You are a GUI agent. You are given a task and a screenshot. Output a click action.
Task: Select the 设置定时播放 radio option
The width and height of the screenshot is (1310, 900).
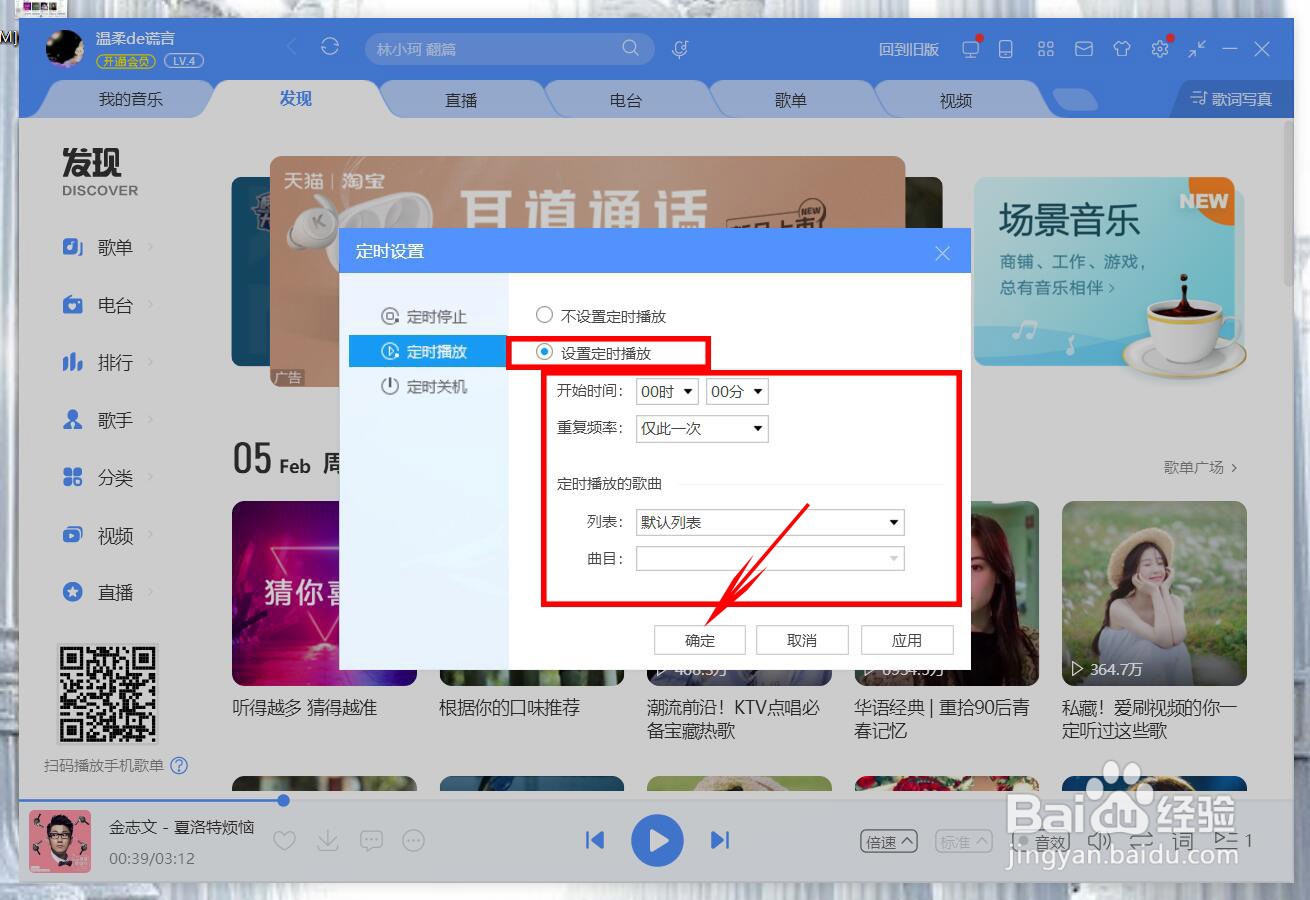[x=544, y=352]
